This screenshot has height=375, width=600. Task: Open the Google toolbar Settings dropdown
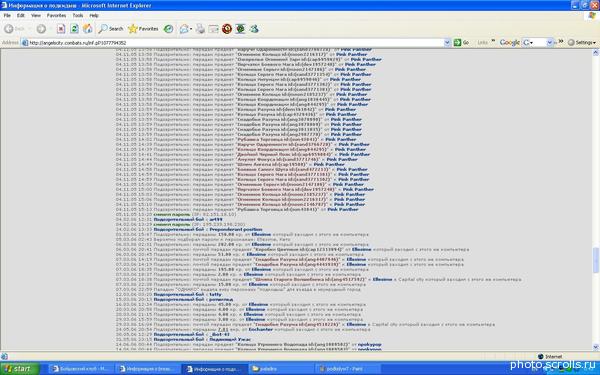click(582, 43)
